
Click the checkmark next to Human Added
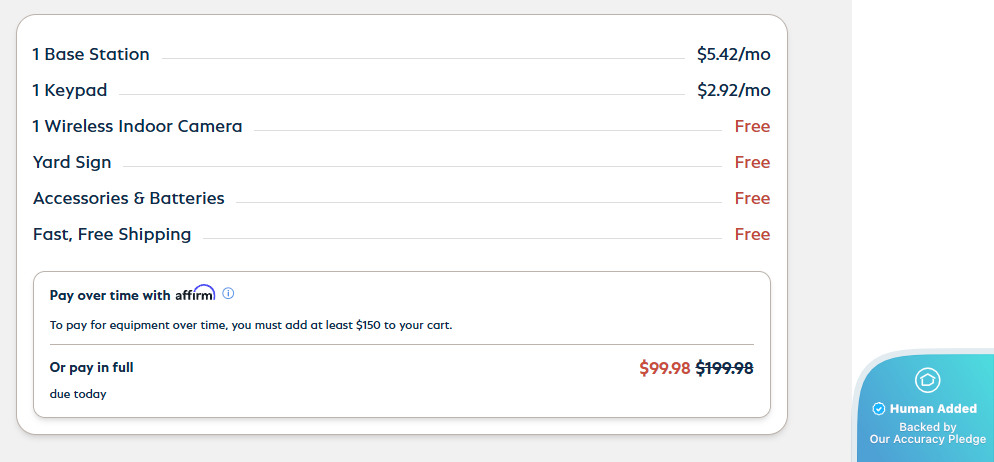click(879, 409)
